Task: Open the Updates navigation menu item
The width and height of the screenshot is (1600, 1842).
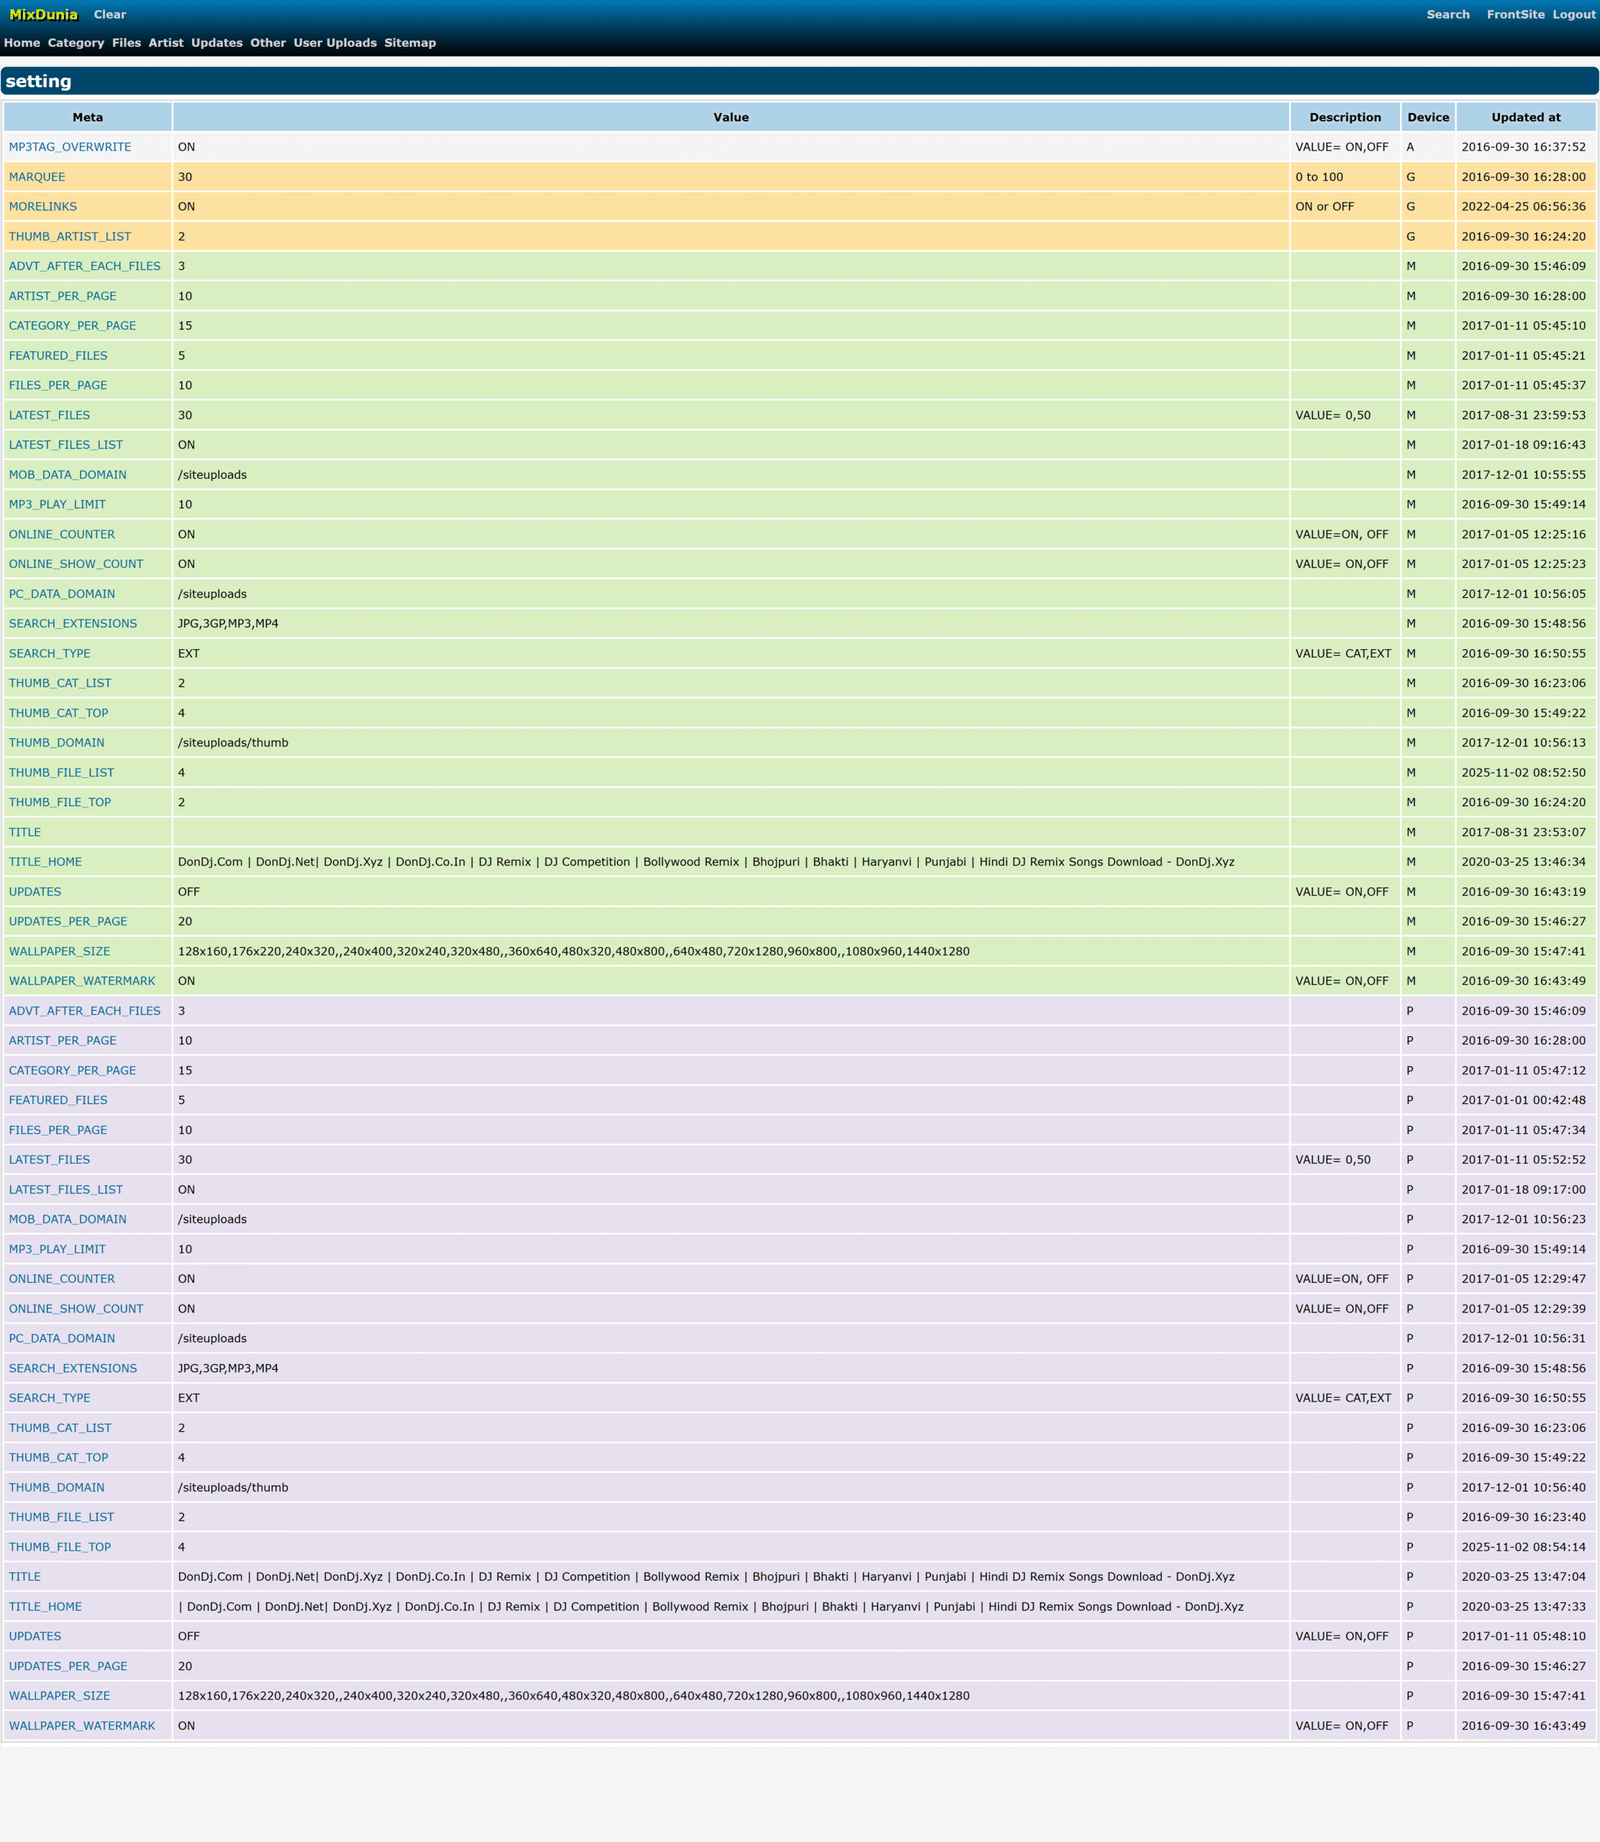Action: (217, 43)
